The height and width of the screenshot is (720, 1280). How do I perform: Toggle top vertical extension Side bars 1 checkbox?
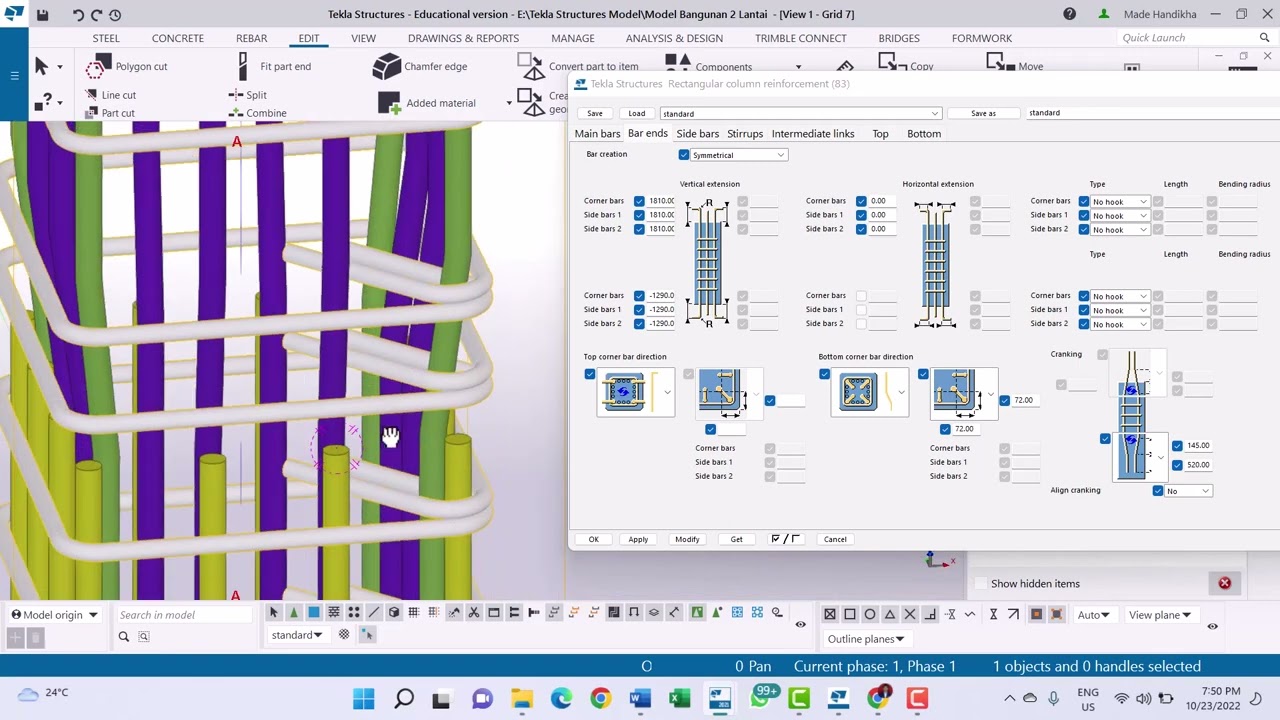tap(639, 215)
